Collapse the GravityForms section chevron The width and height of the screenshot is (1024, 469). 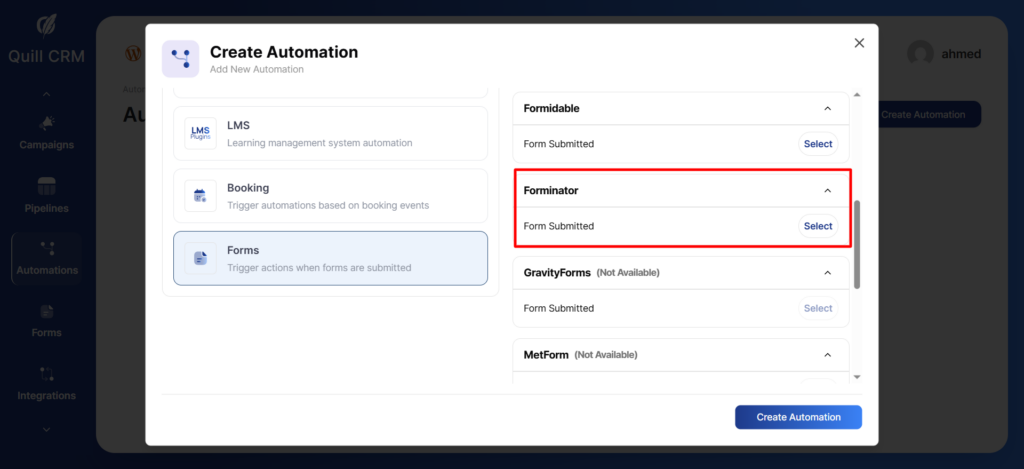pos(827,272)
